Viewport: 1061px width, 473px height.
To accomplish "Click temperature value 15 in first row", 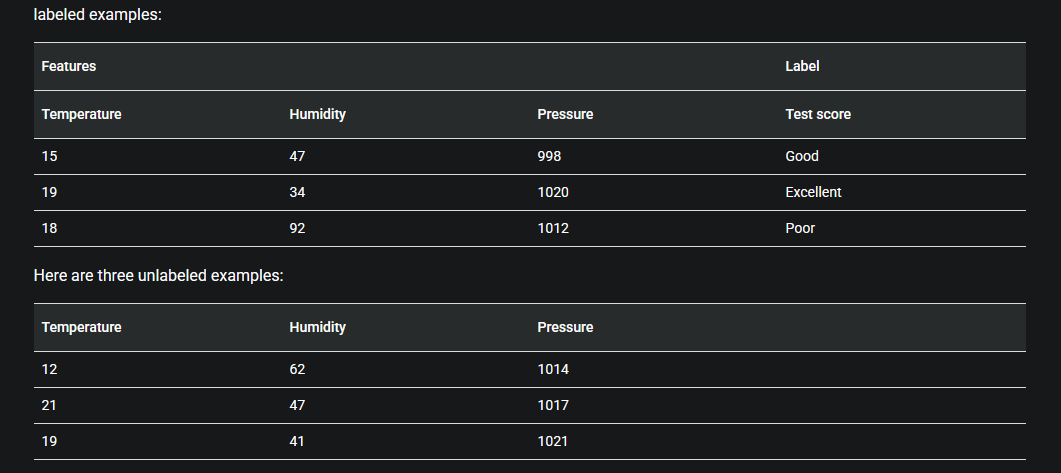I will coord(158,156).
